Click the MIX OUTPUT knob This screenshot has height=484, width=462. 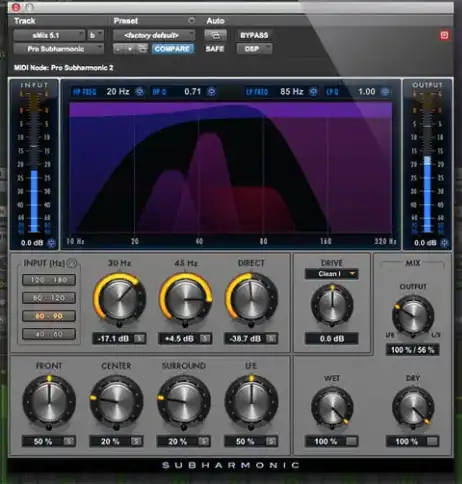click(x=413, y=316)
